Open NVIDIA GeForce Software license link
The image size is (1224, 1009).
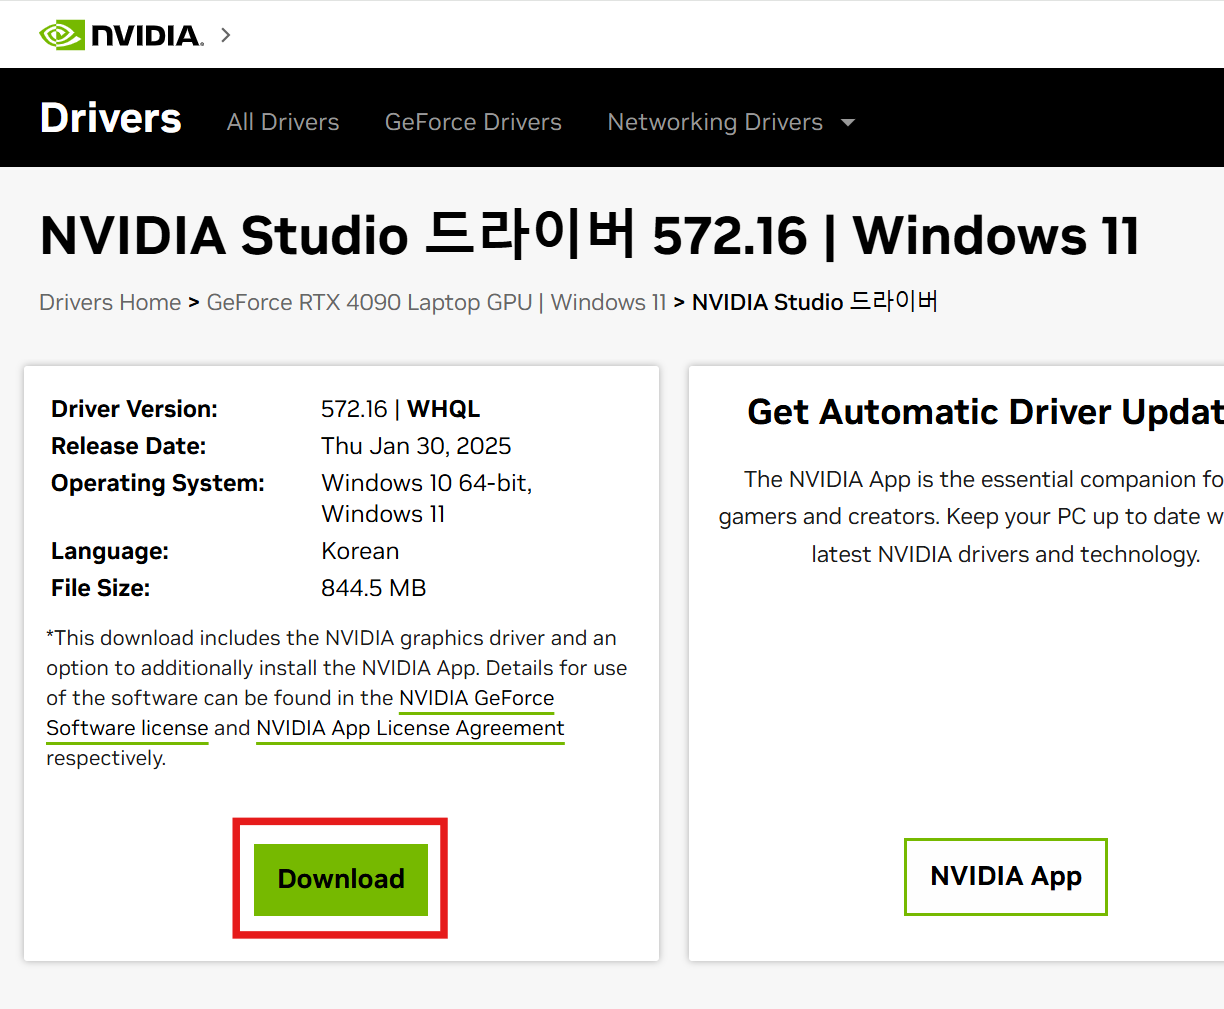(300, 713)
